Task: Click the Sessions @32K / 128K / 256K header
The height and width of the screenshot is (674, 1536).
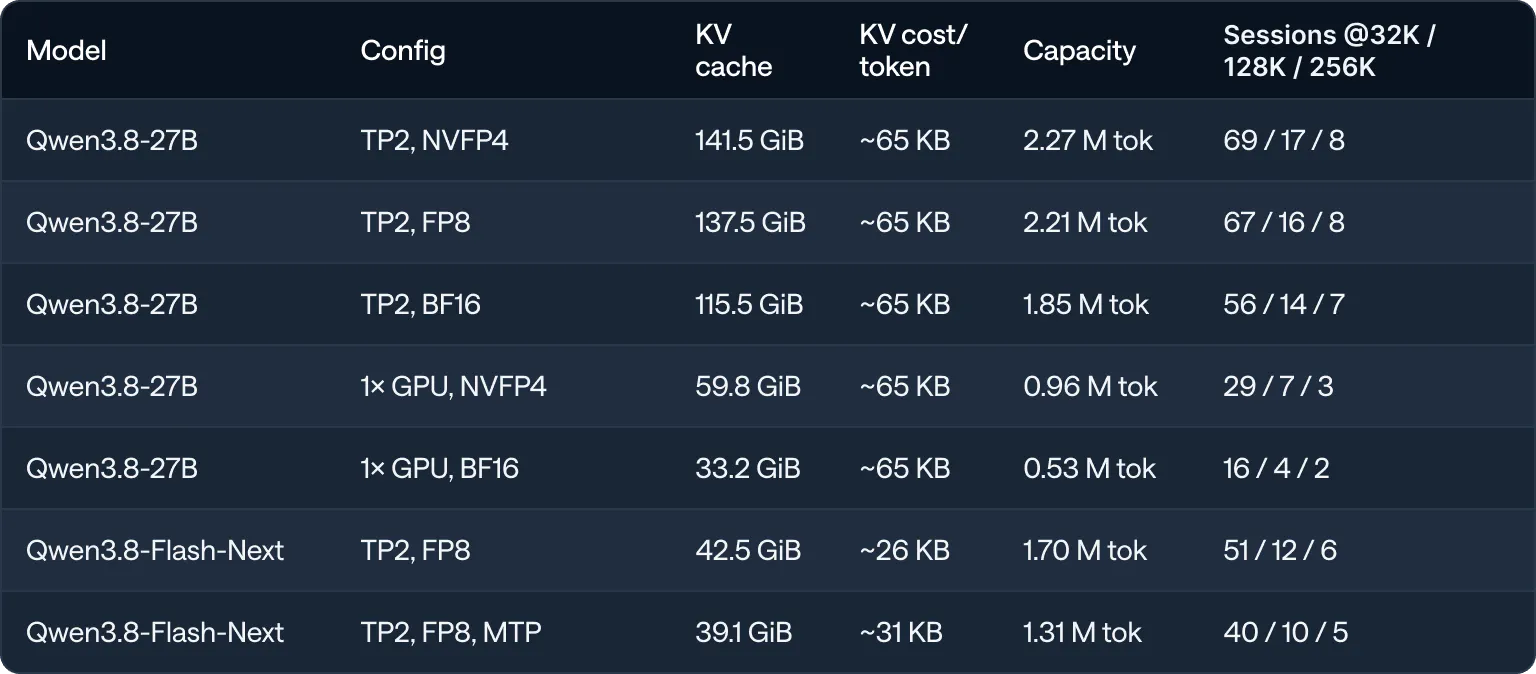Action: pyautogui.click(x=1329, y=50)
